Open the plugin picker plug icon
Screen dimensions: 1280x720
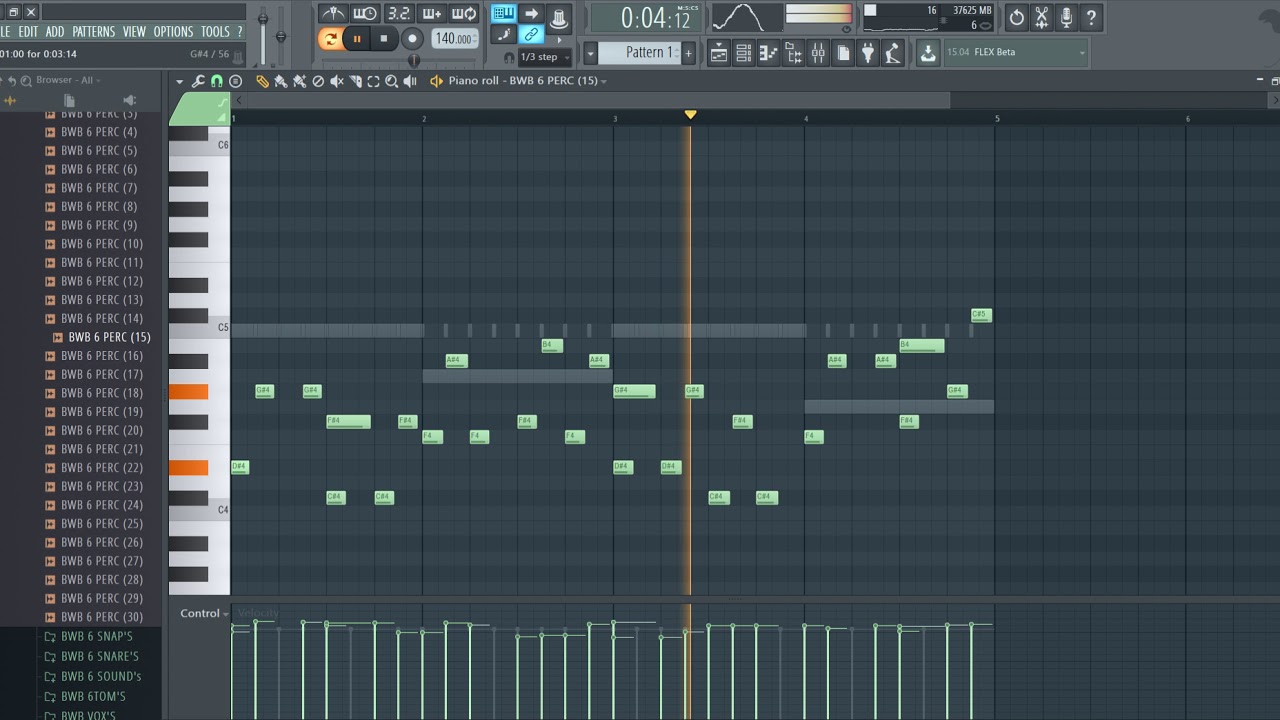[x=868, y=53]
